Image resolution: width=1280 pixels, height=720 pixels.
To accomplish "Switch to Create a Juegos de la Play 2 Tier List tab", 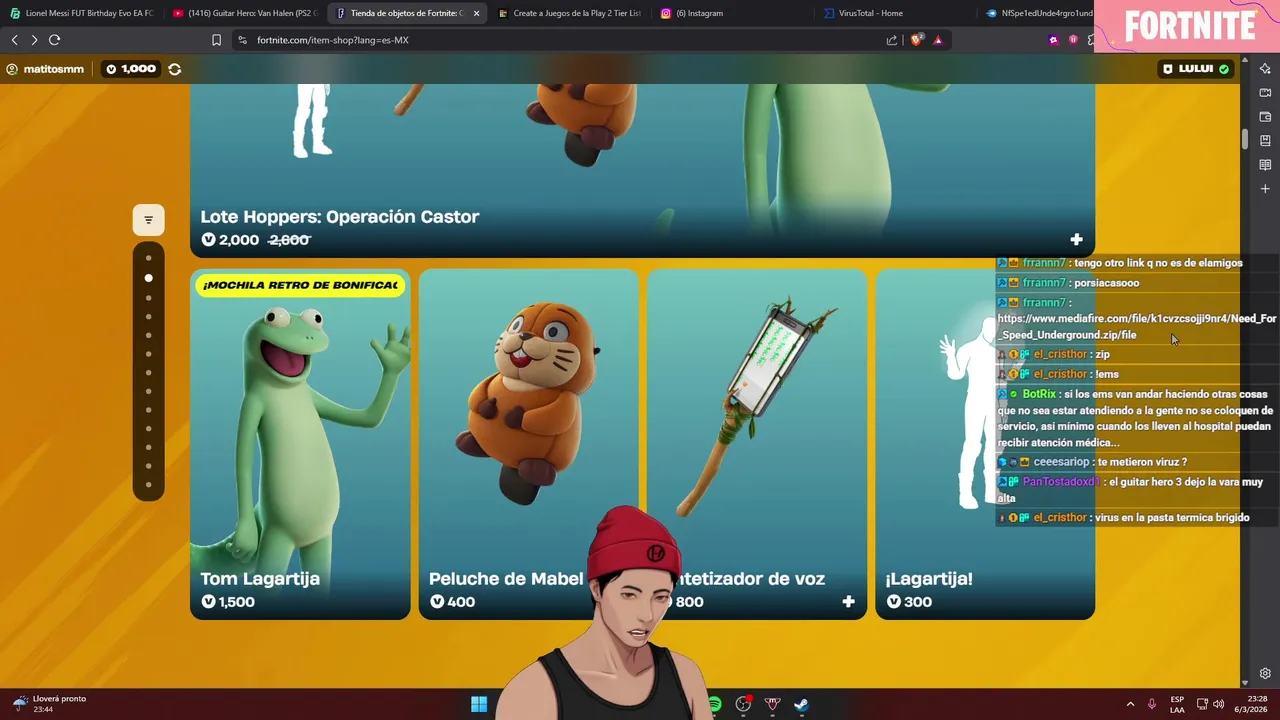I will click(x=569, y=13).
